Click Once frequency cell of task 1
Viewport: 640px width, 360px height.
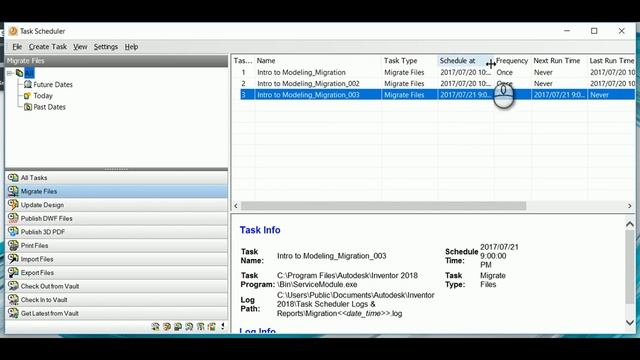coord(512,72)
